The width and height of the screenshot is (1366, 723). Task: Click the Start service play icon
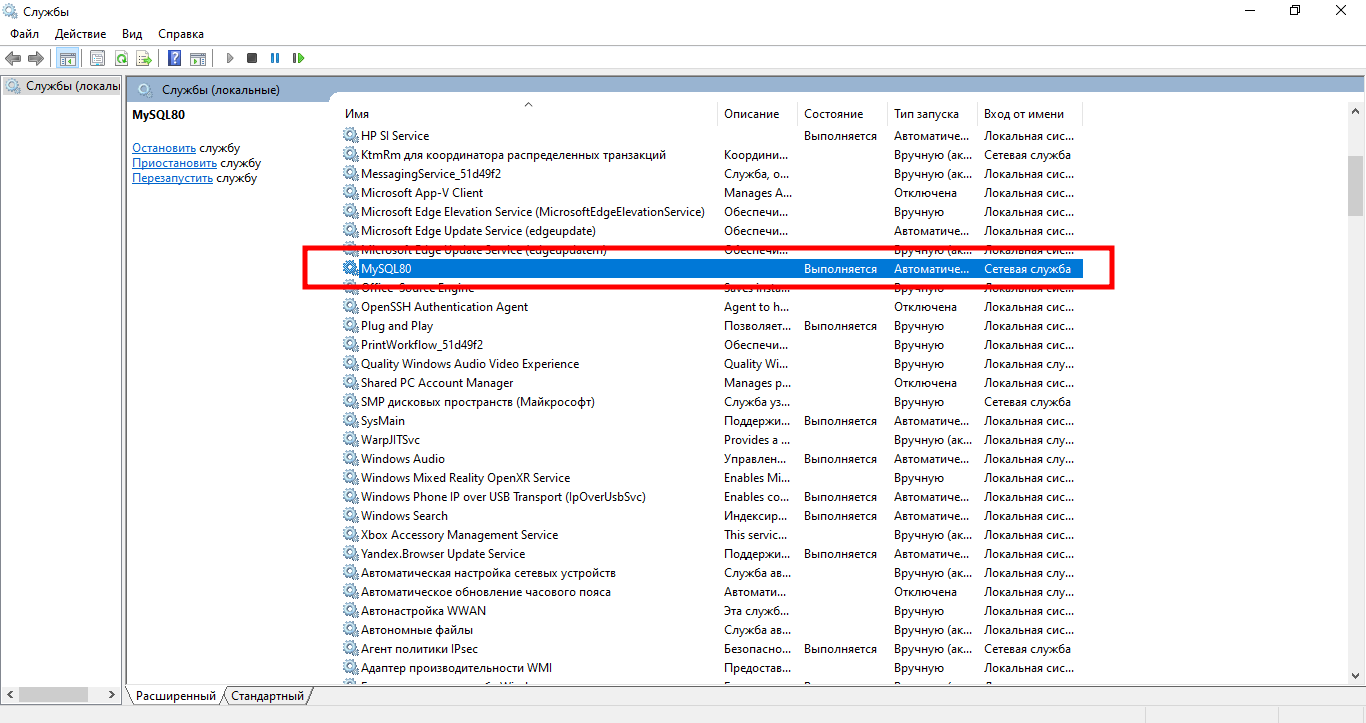[230, 59]
